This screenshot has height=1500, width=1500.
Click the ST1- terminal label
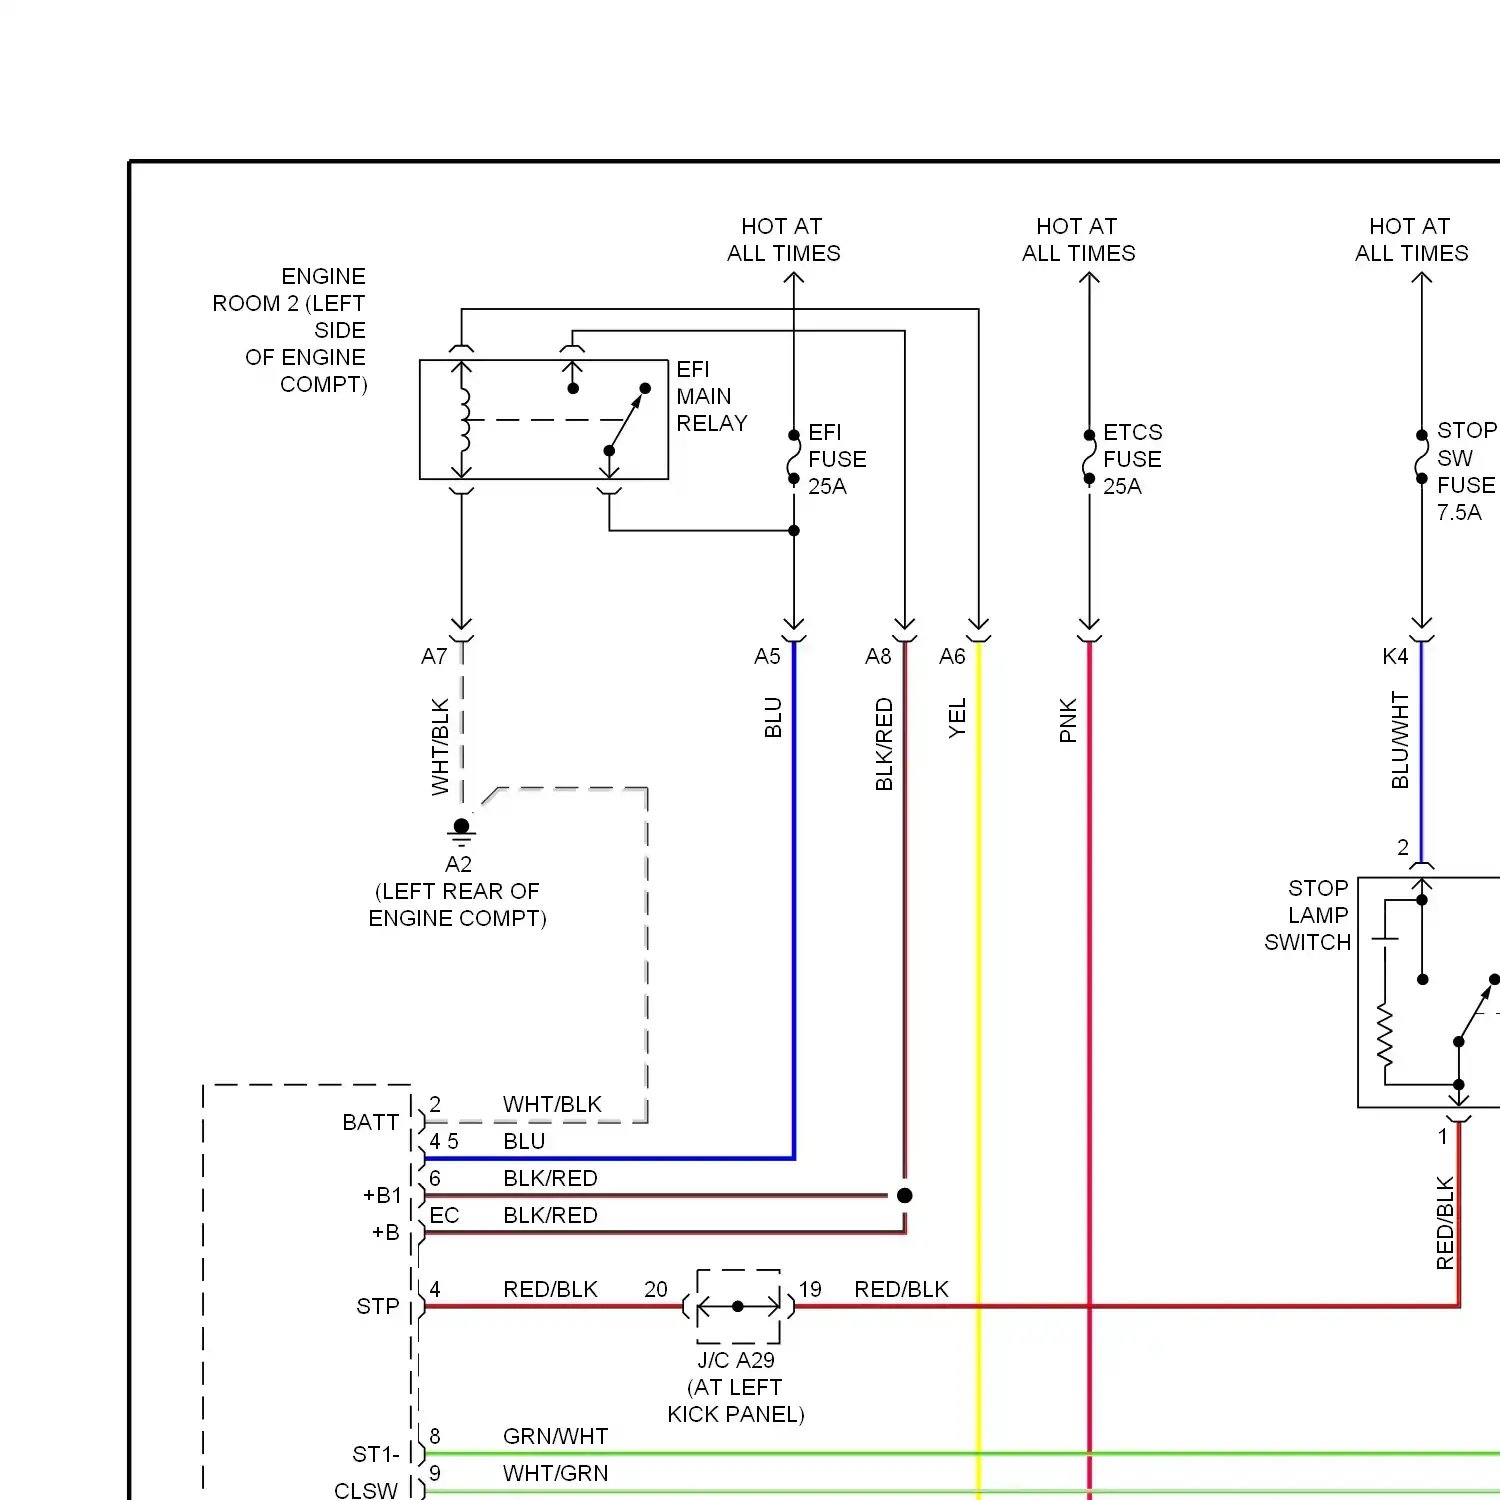(376, 1454)
